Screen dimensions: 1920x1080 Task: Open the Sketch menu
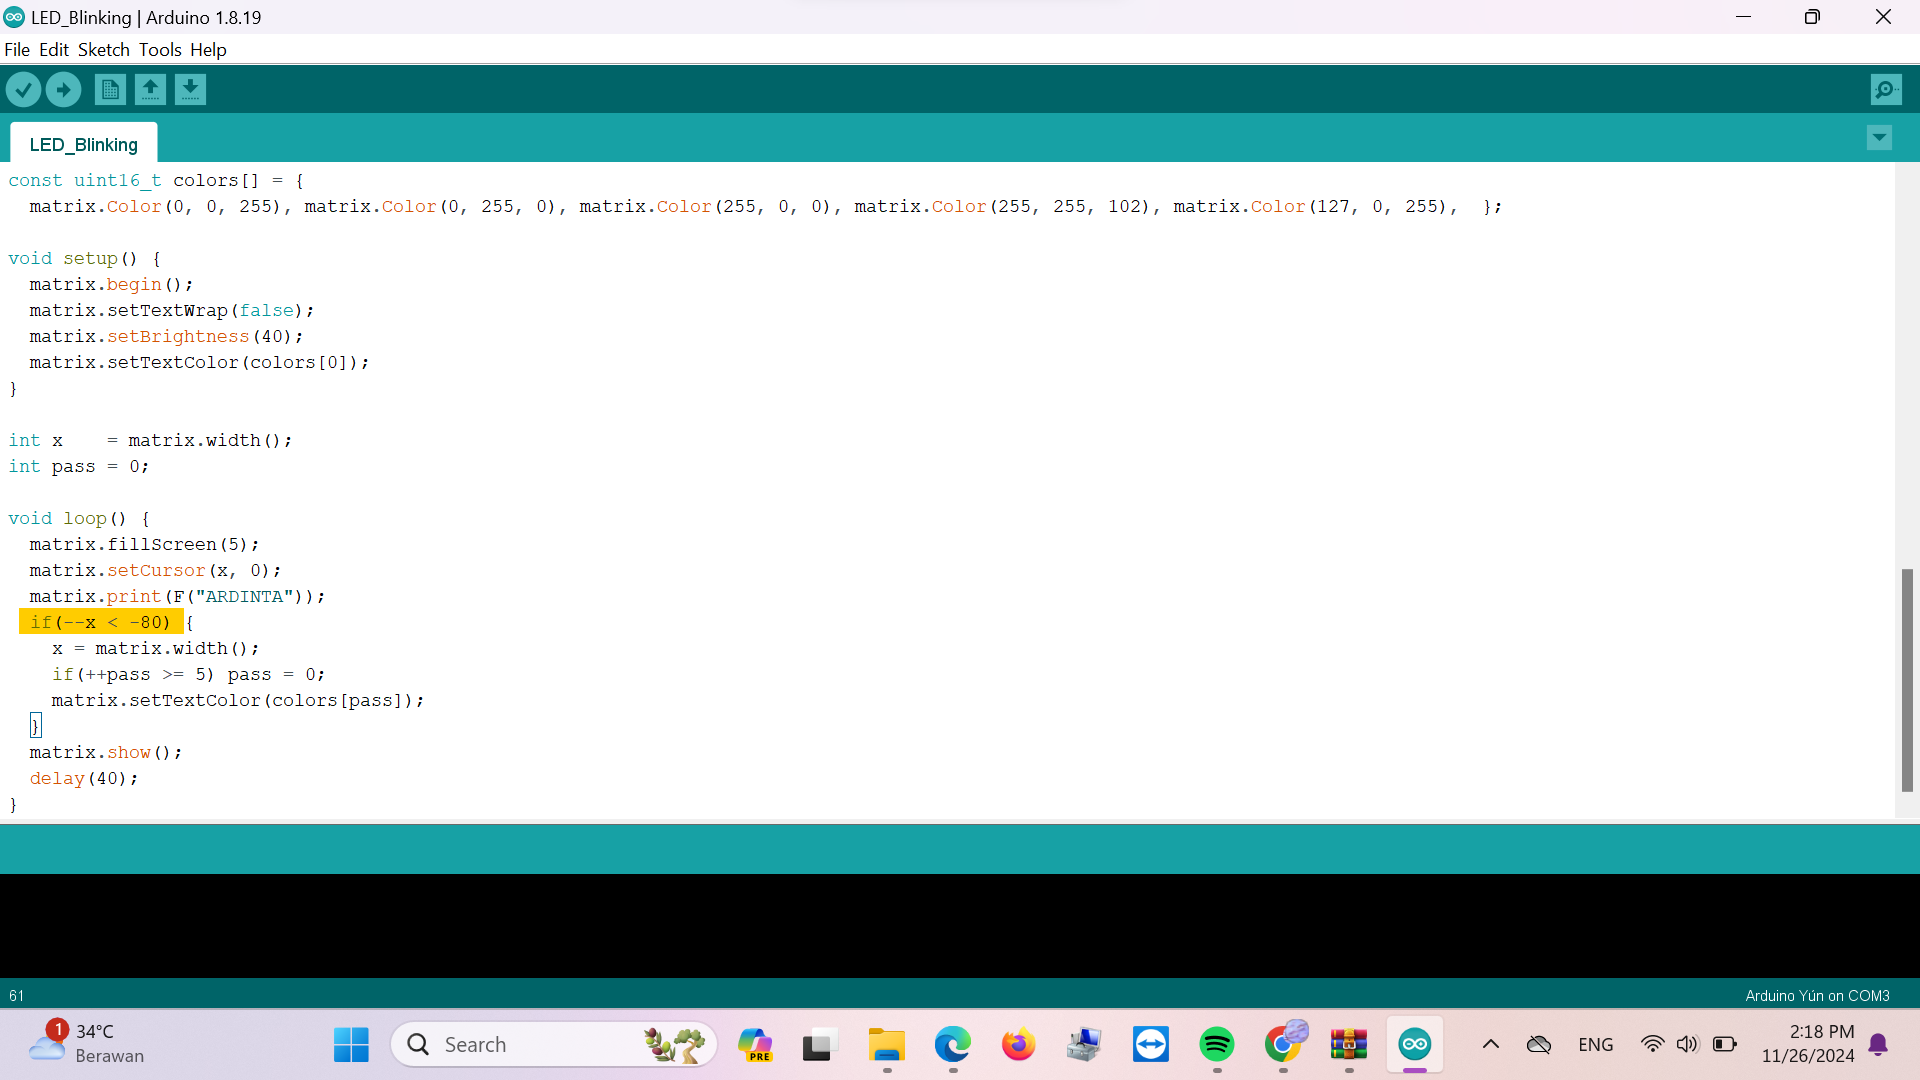[x=104, y=50]
